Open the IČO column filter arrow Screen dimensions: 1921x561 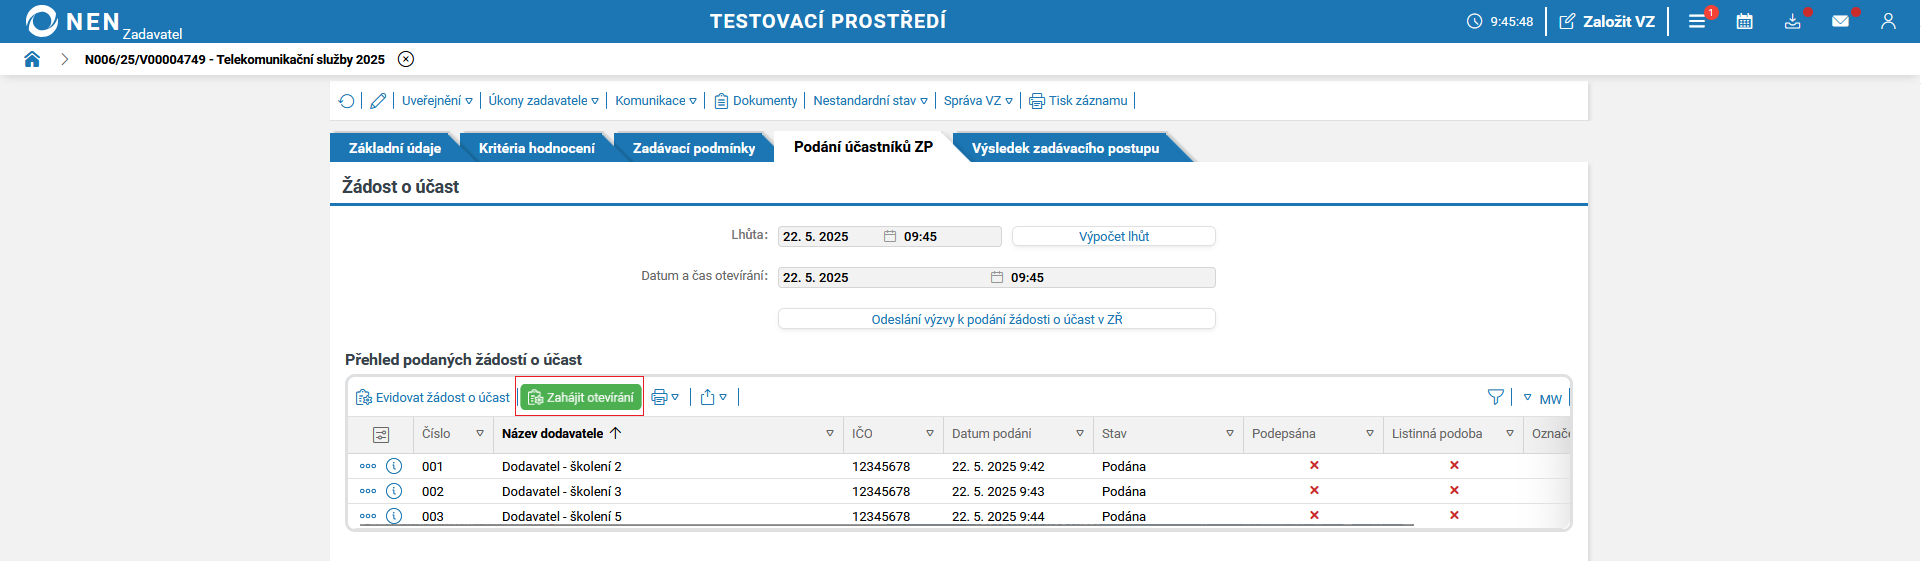point(930,434)
